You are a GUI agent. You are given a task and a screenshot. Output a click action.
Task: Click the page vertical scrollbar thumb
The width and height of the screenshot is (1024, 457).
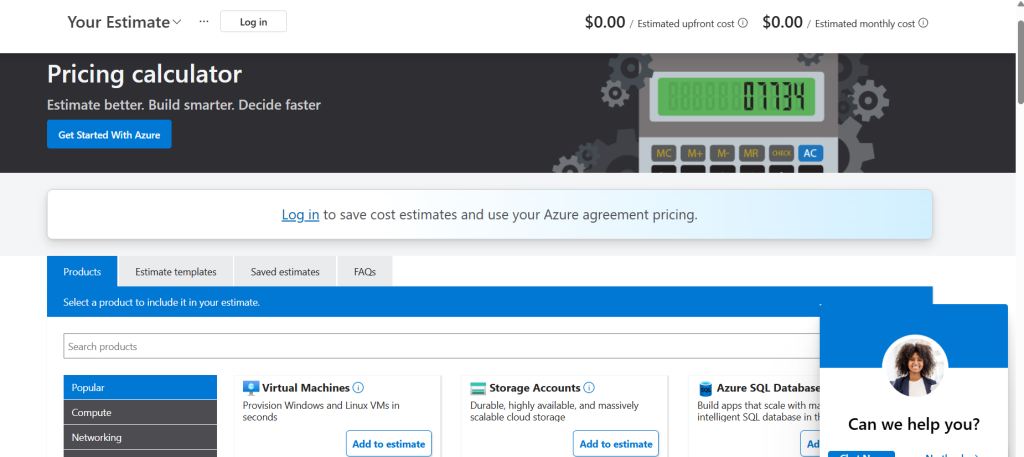(1019, 62)
